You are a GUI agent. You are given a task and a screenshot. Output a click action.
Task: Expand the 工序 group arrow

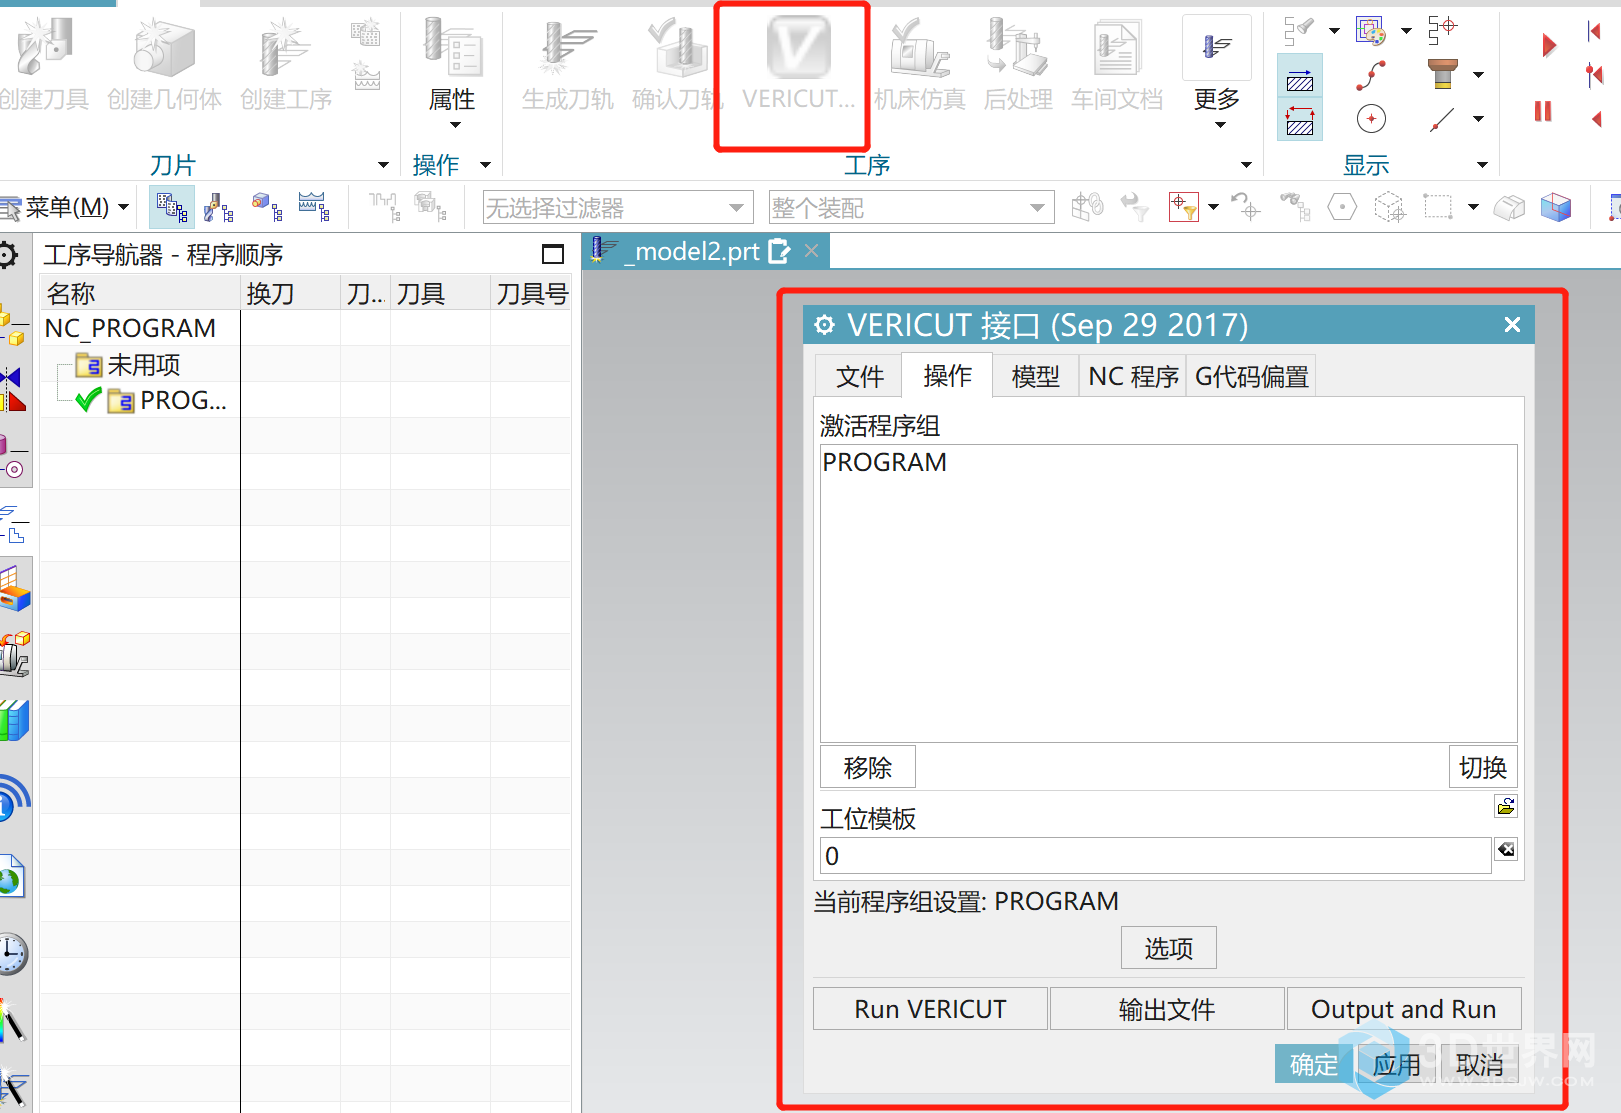tap(1246, 165)
